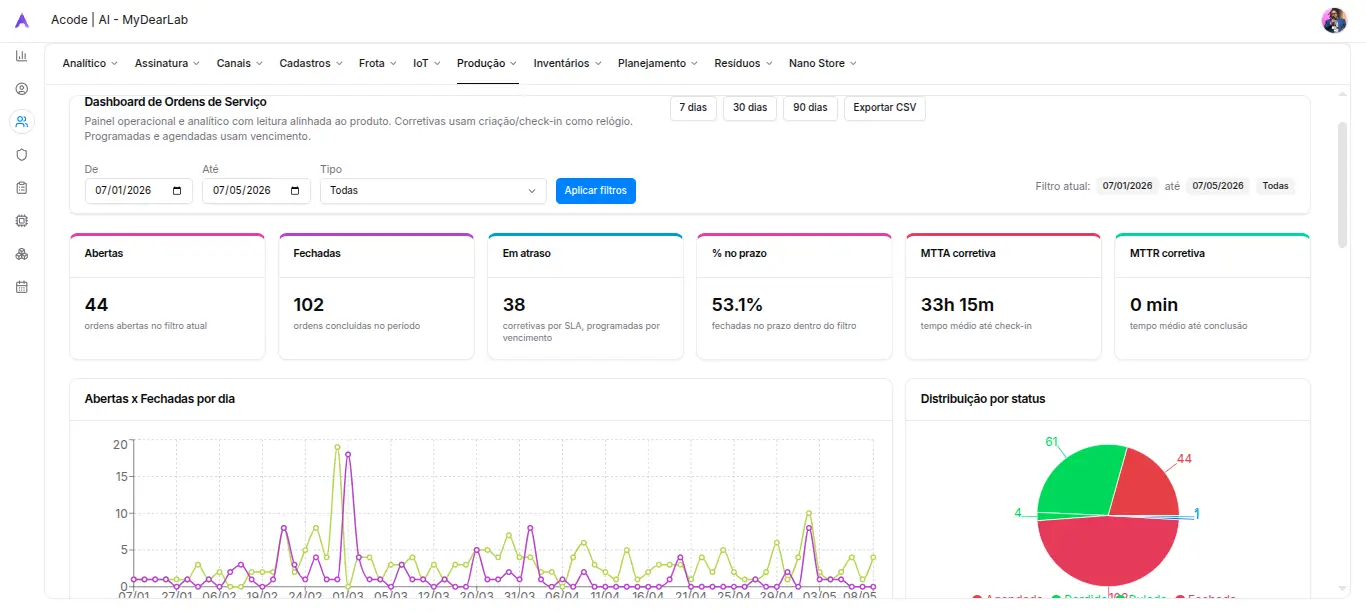Click the Em atraso card title
Image resolution: width=1366 pixels, height=612 pixels.
(527, 254)
